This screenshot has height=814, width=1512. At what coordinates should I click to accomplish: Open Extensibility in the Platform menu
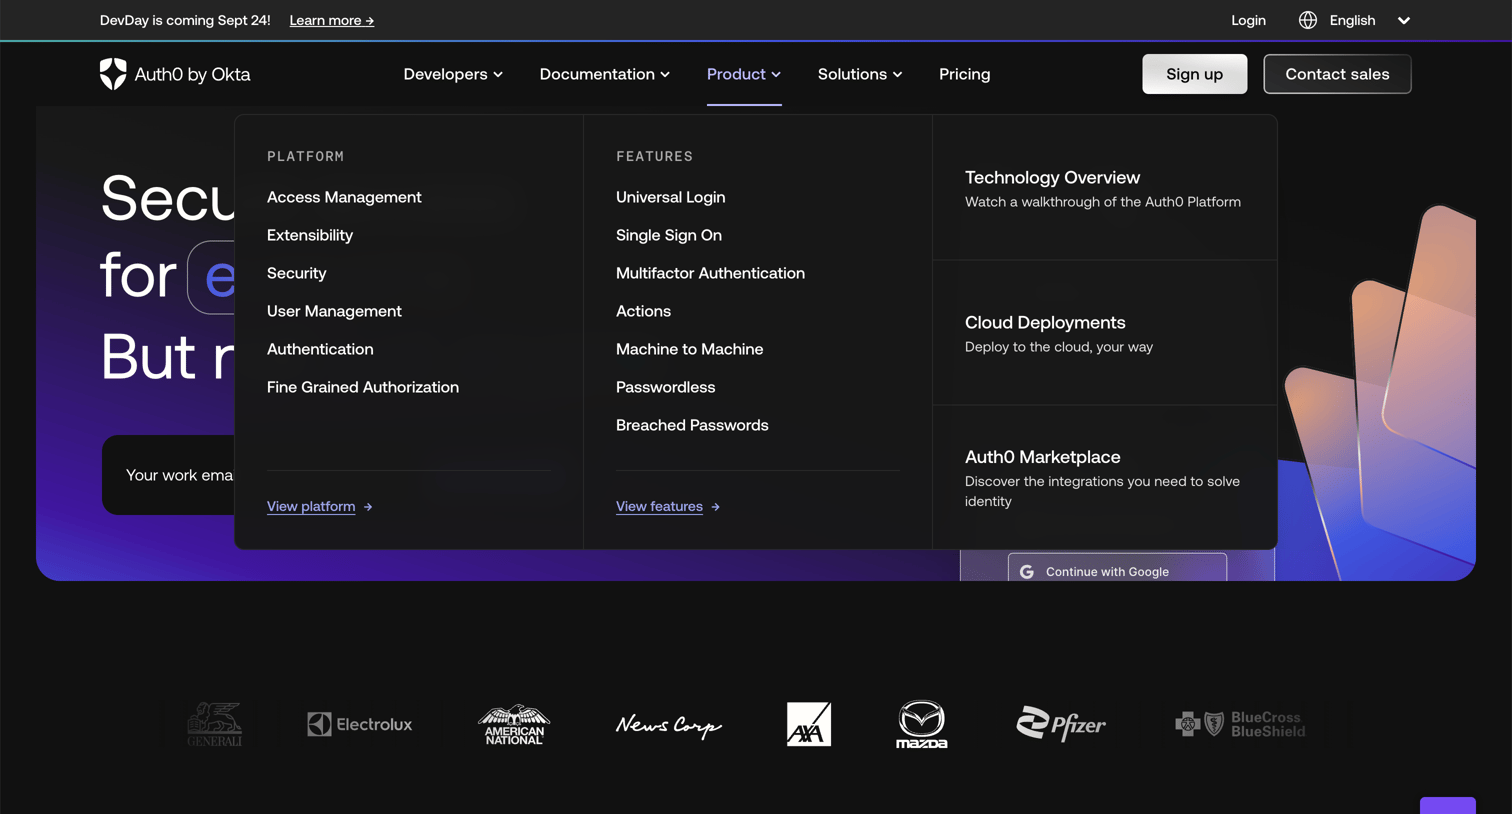(x=310, y=235)
